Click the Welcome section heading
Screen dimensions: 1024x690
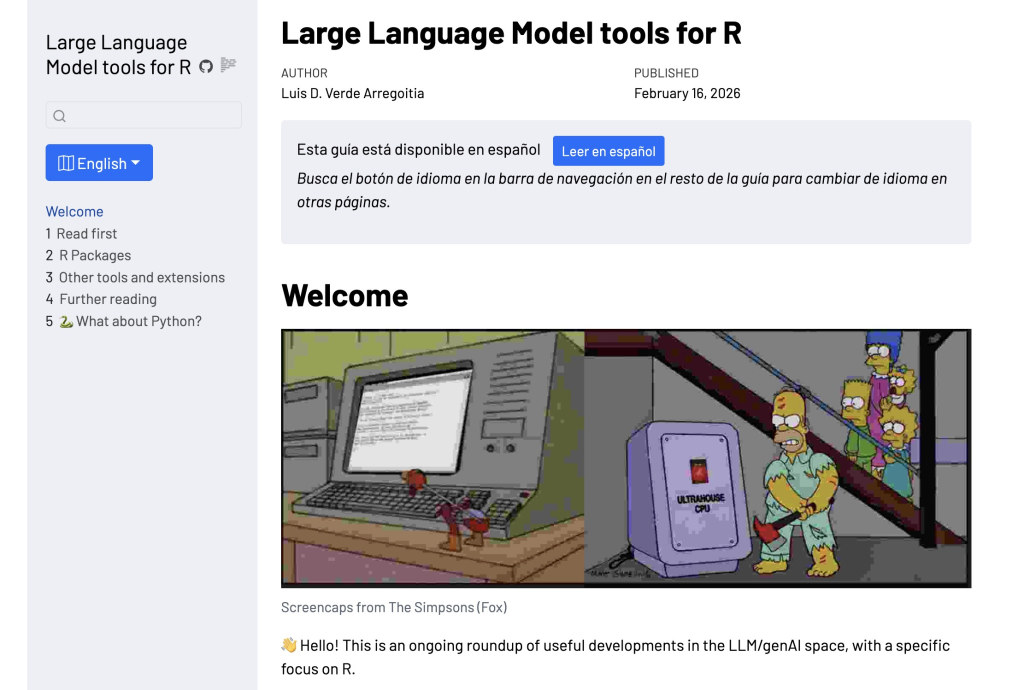click(x=345, y=295)
